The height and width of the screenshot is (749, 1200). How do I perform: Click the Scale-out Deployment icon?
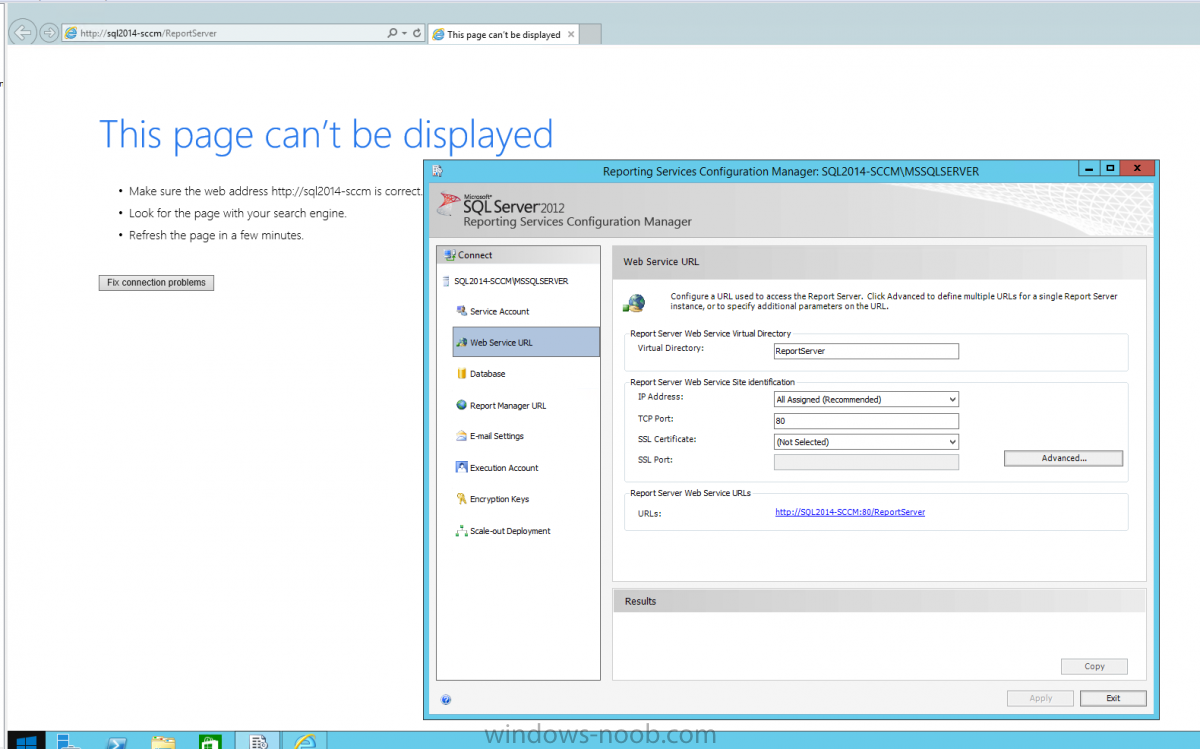pos(461,530)
